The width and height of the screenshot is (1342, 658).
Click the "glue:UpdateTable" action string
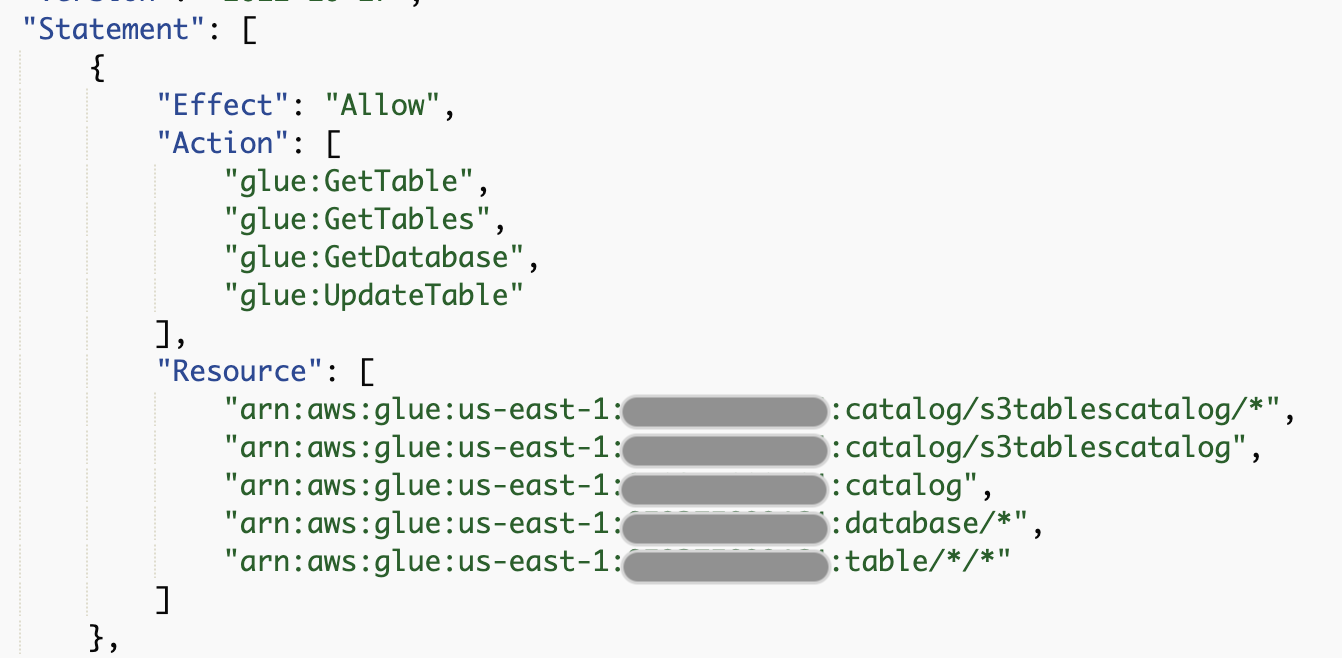[x=374, y=295]
